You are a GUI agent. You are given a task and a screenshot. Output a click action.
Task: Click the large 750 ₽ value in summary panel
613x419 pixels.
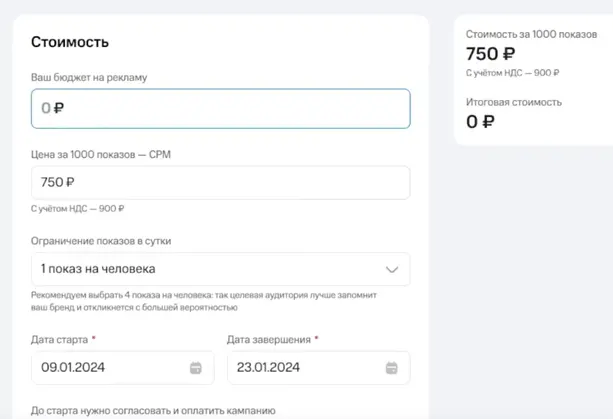pyautogui.click(x=491, y=55)
